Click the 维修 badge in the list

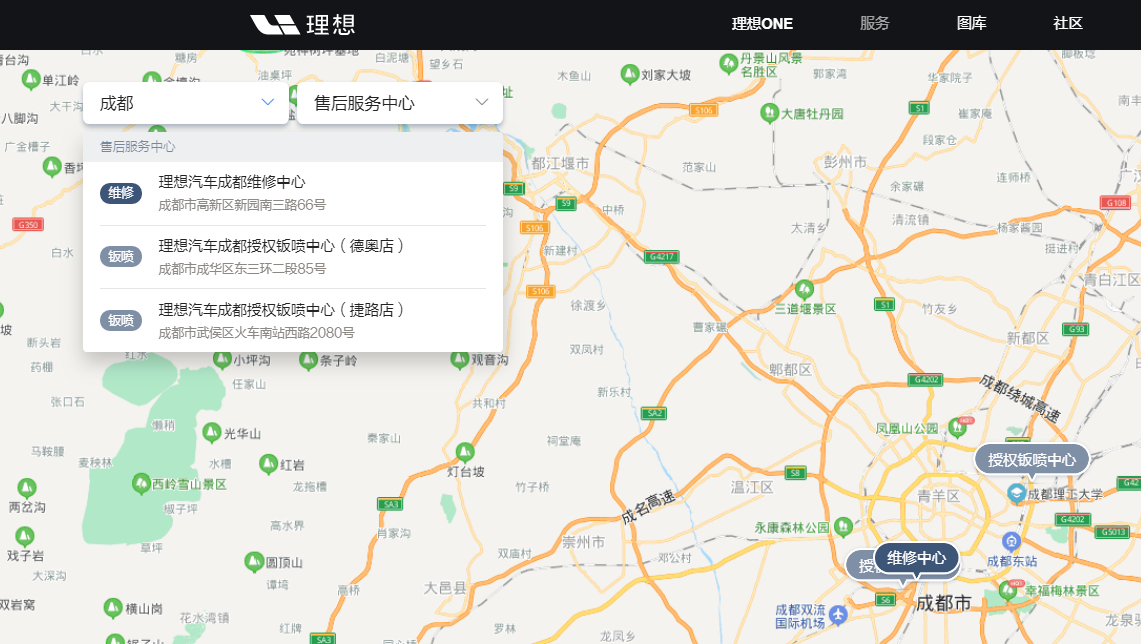point(121,193)
